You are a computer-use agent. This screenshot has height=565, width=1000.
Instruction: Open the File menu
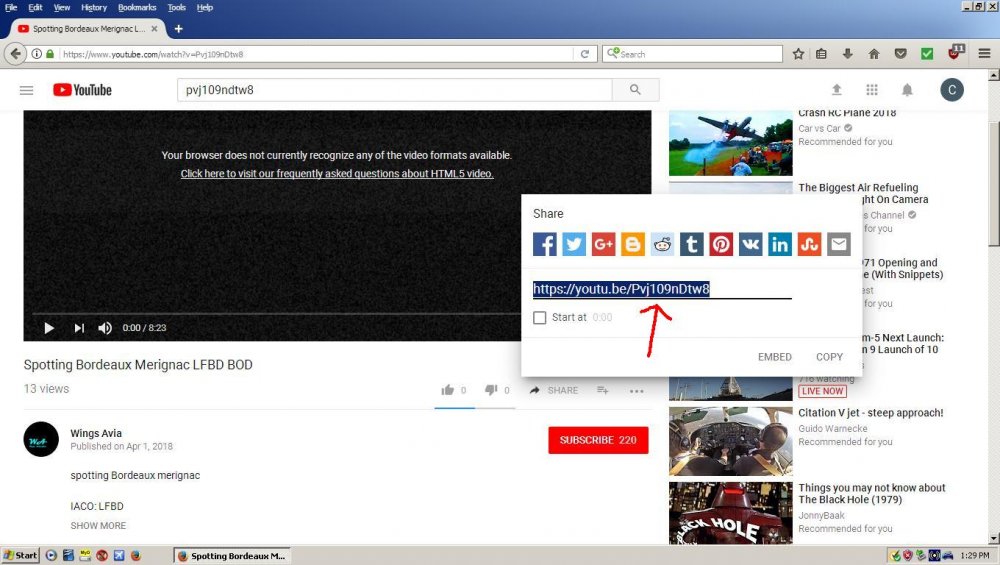point(11,8)
